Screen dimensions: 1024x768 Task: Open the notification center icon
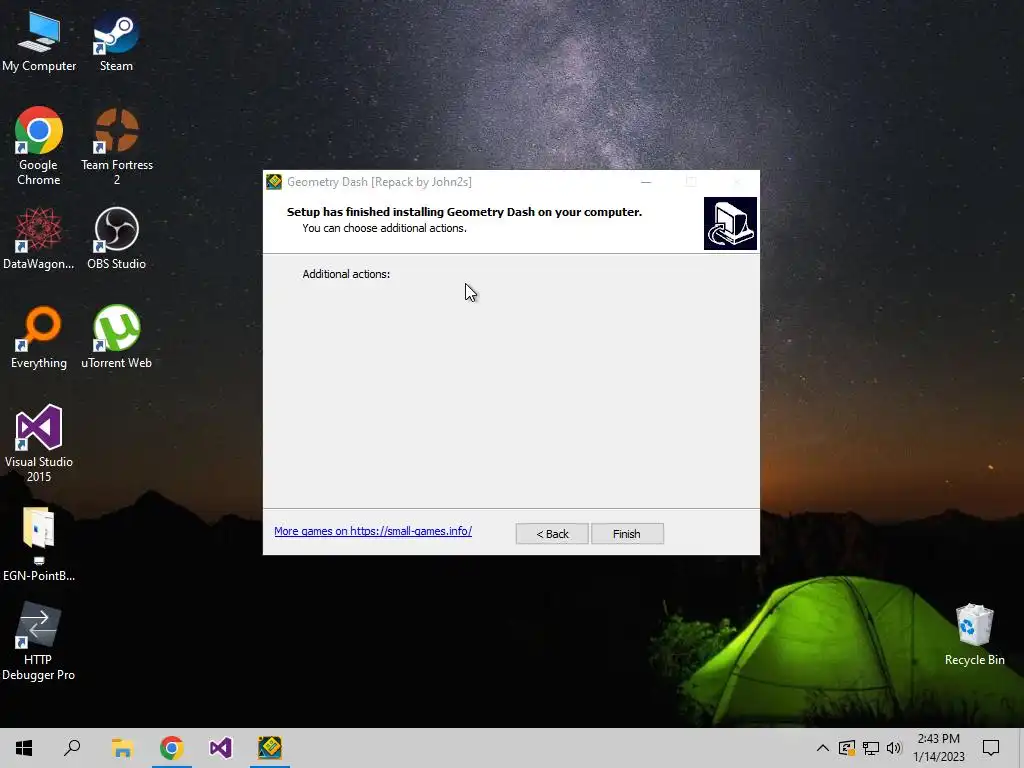[991, 748]
